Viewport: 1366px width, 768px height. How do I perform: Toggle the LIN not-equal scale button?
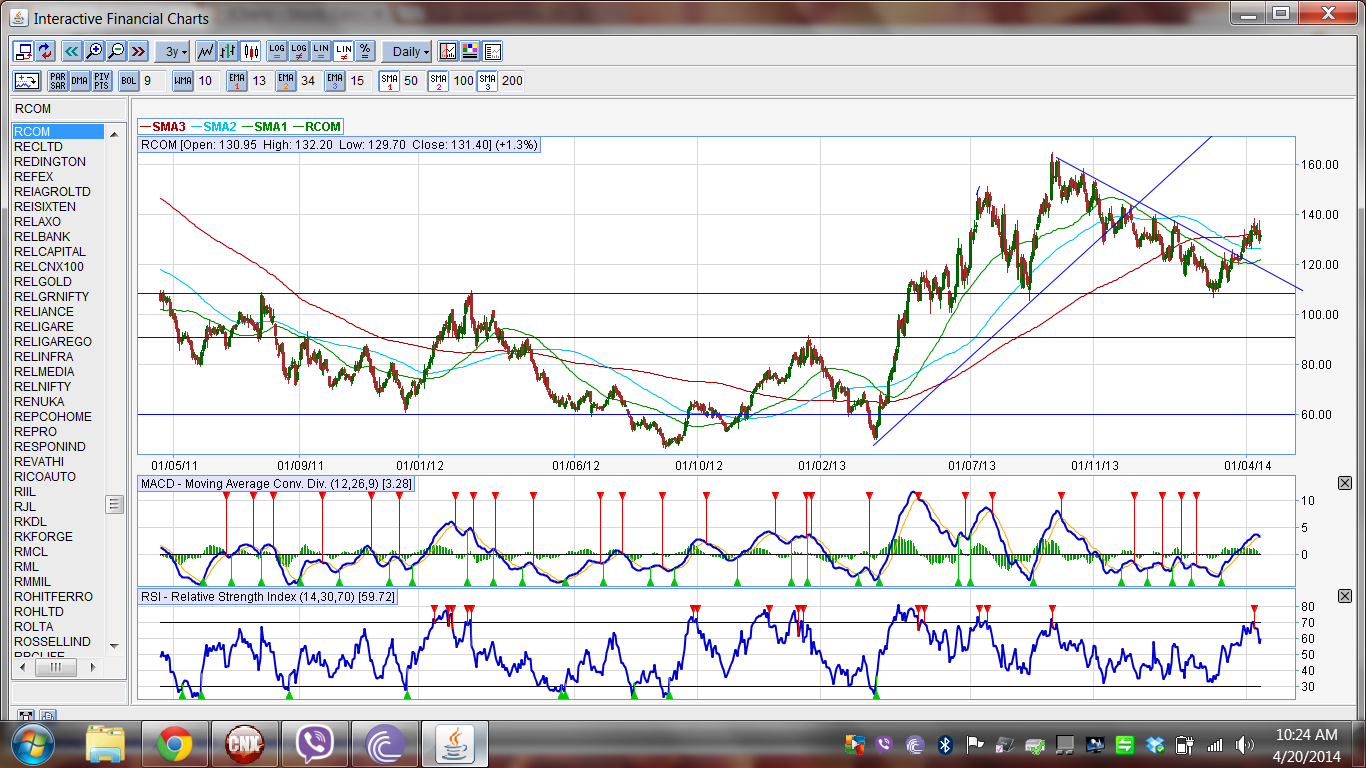[343, 51]
